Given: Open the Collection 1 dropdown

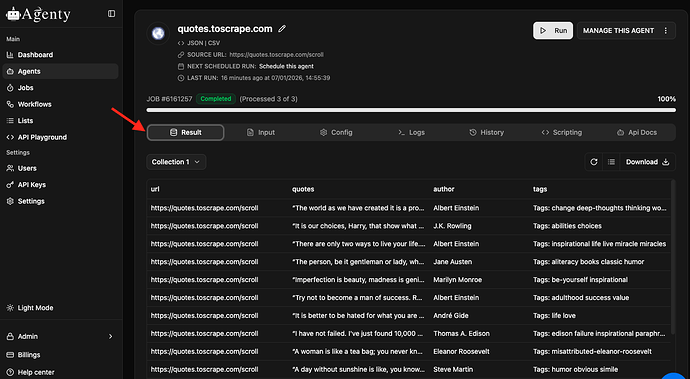Looking at the screenshot, I should (x=176, y=162).
